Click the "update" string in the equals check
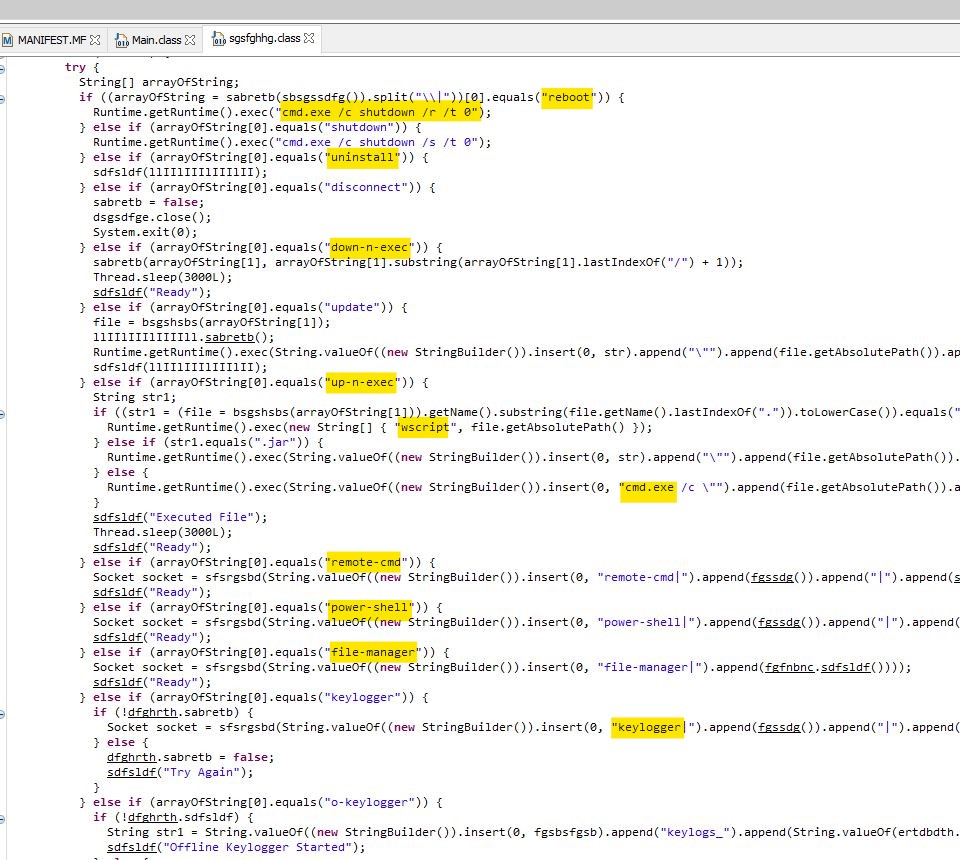The height and width of the screenshot is (860, 960). tap(351, 307)
